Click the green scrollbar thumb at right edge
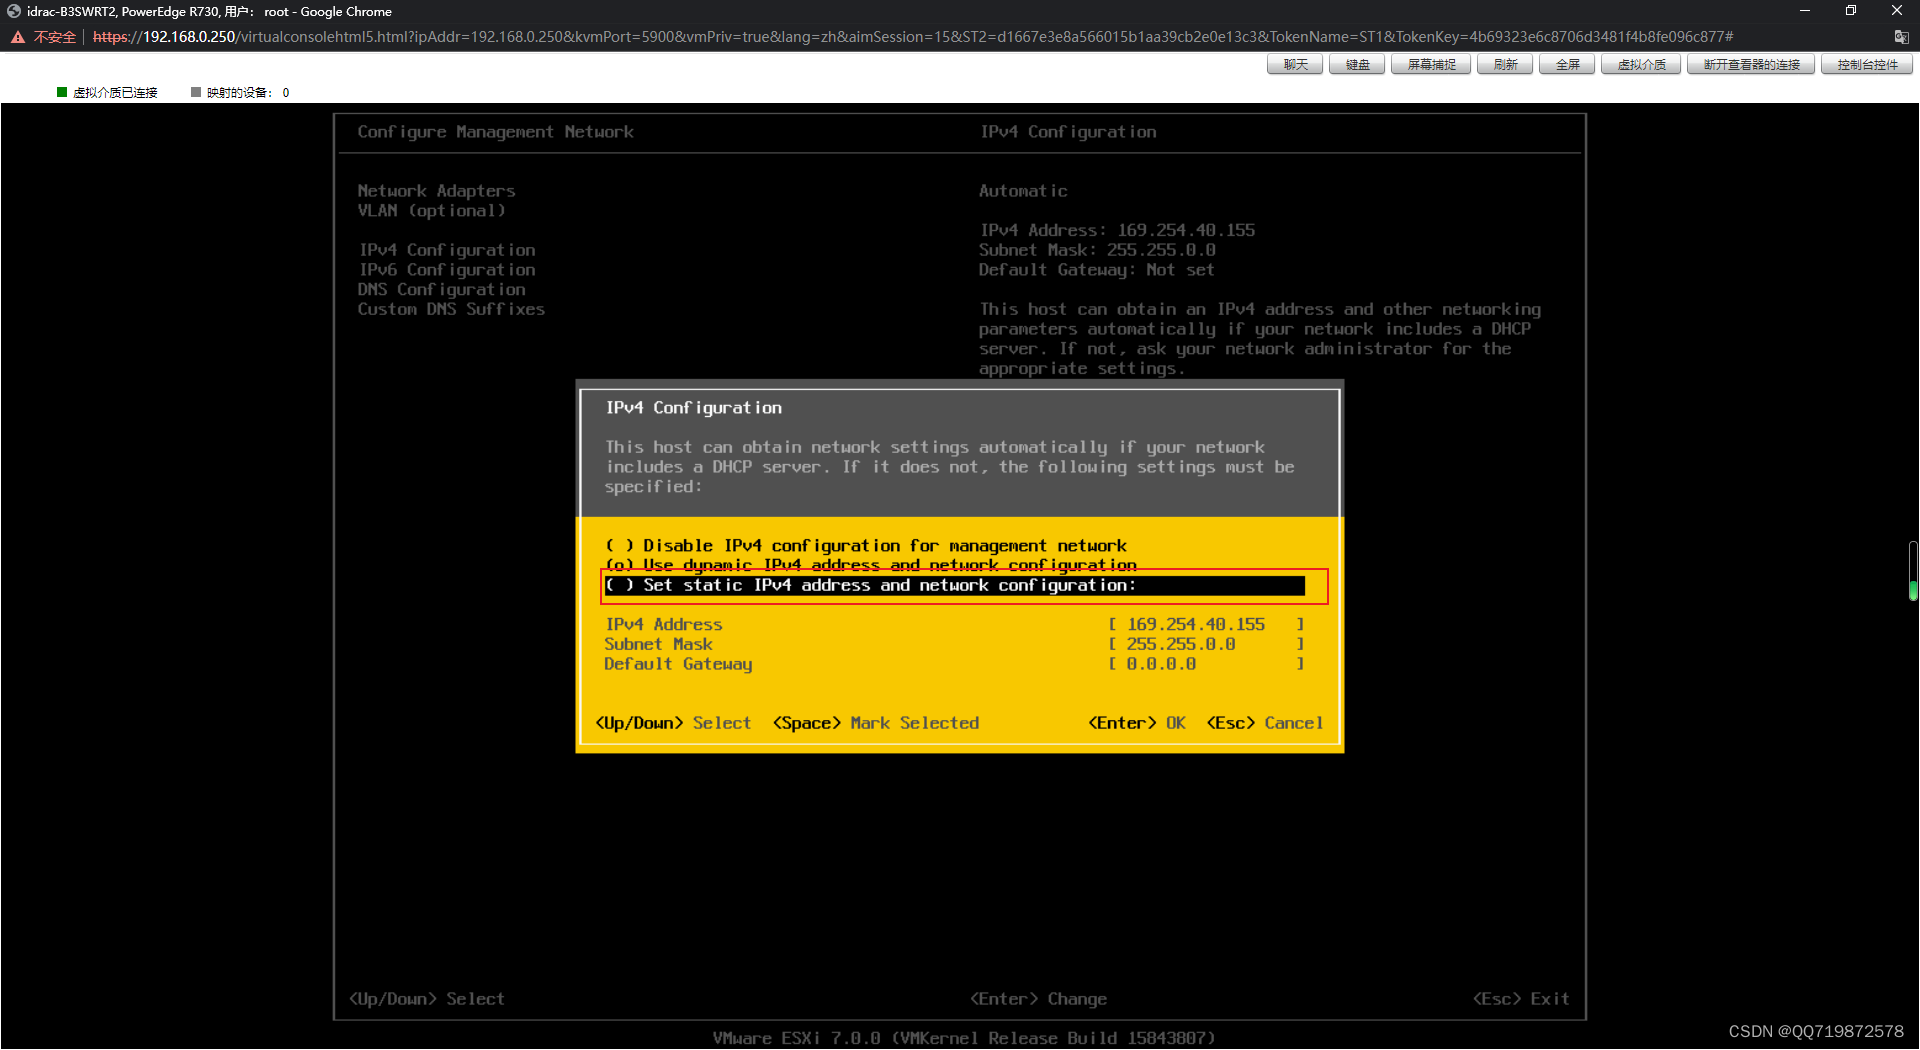This screenshot has height=1050, width=1920. pos(1913,591)
